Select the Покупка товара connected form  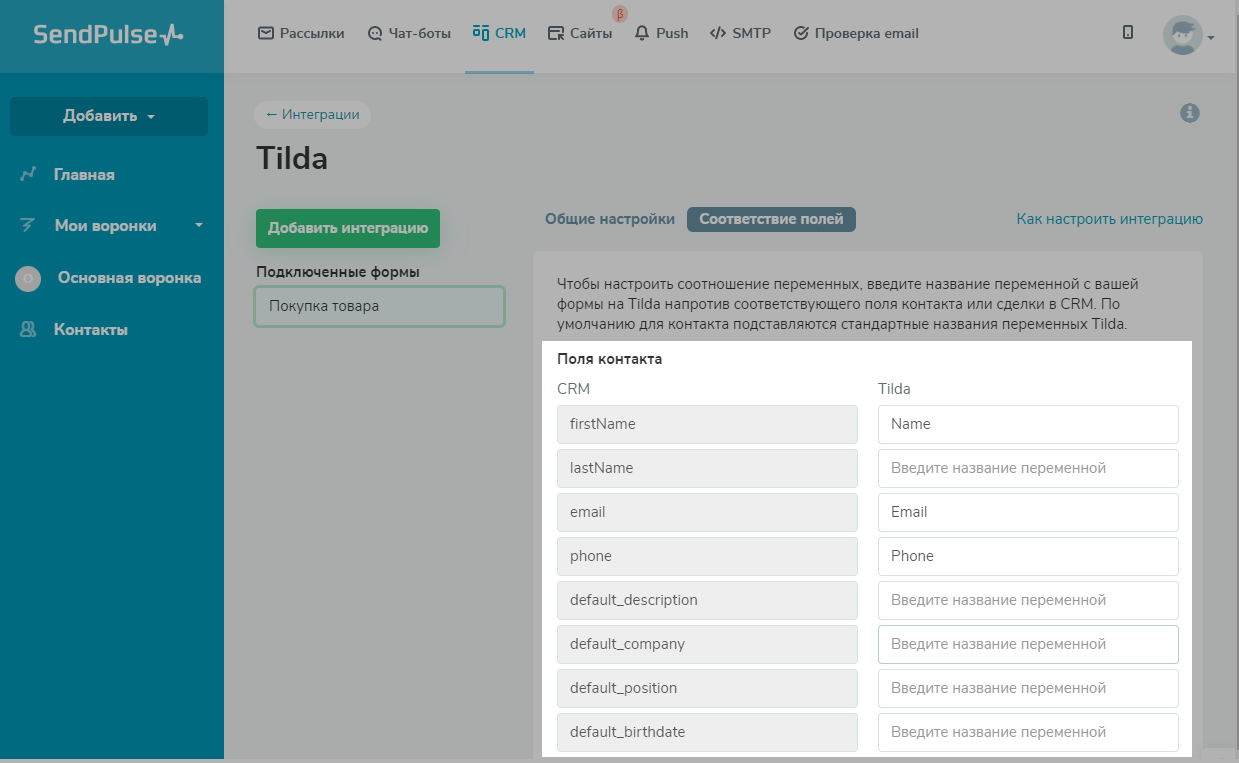[380, 306]
